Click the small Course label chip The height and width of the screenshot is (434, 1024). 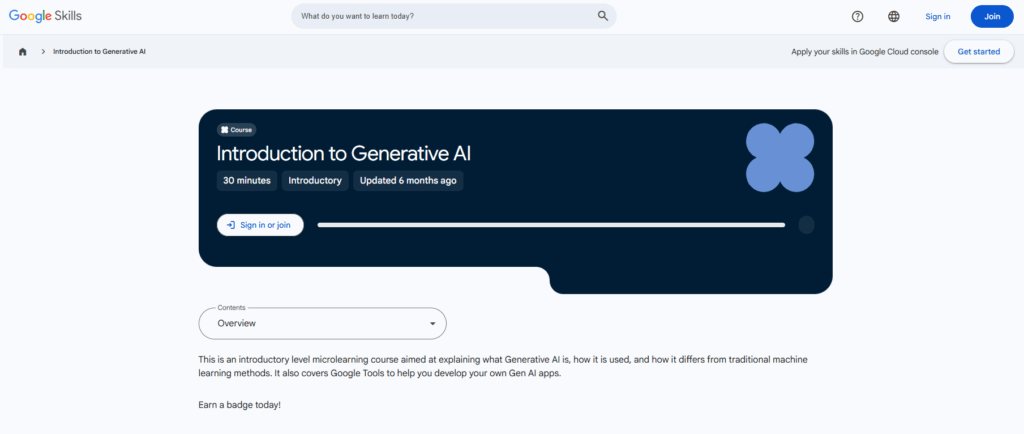[237, 130]
